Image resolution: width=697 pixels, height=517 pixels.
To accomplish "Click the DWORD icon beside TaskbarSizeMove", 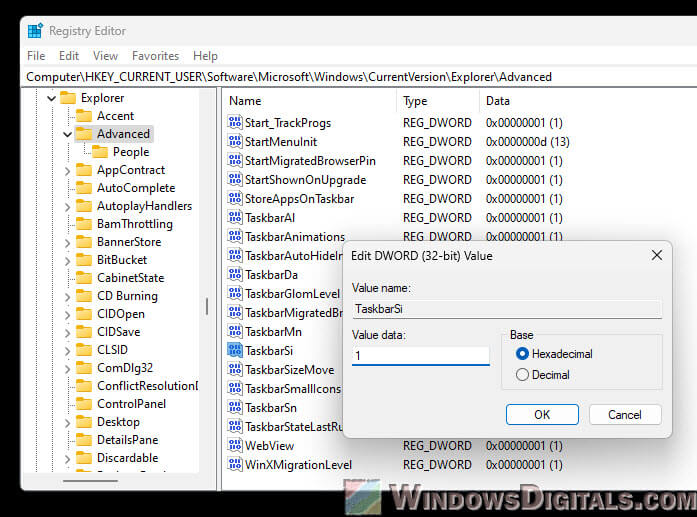I will (x=235, y=369).
